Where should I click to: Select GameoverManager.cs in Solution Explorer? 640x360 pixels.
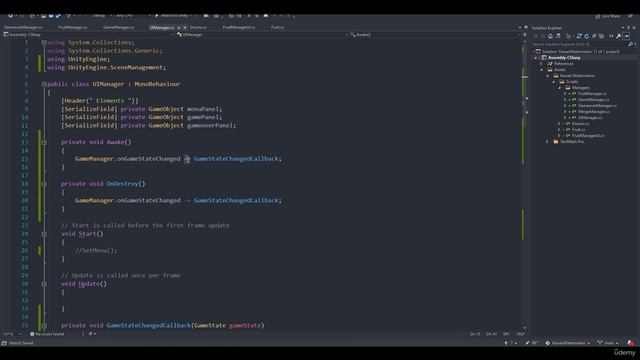[597, 106]
